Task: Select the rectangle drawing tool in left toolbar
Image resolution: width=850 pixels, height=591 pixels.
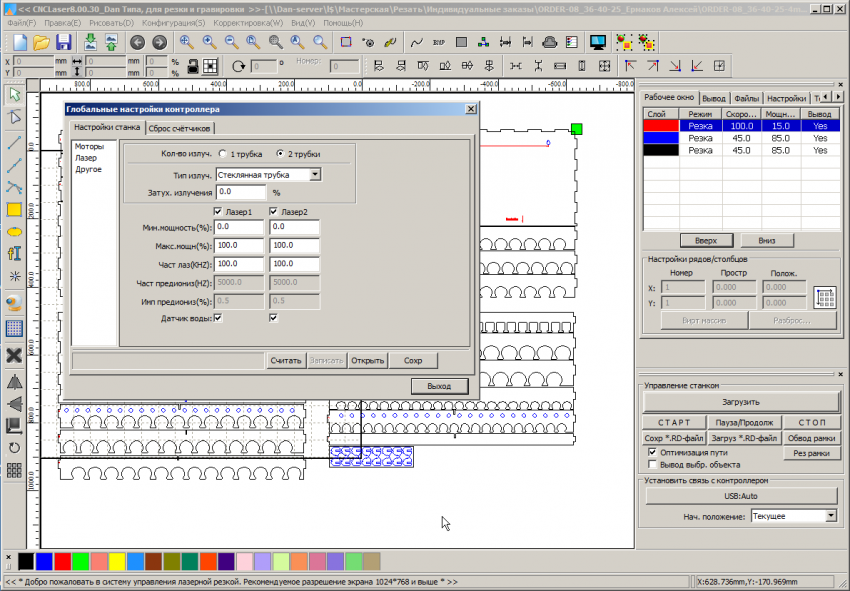Action: pyautogui.click(x=14, y=210)
